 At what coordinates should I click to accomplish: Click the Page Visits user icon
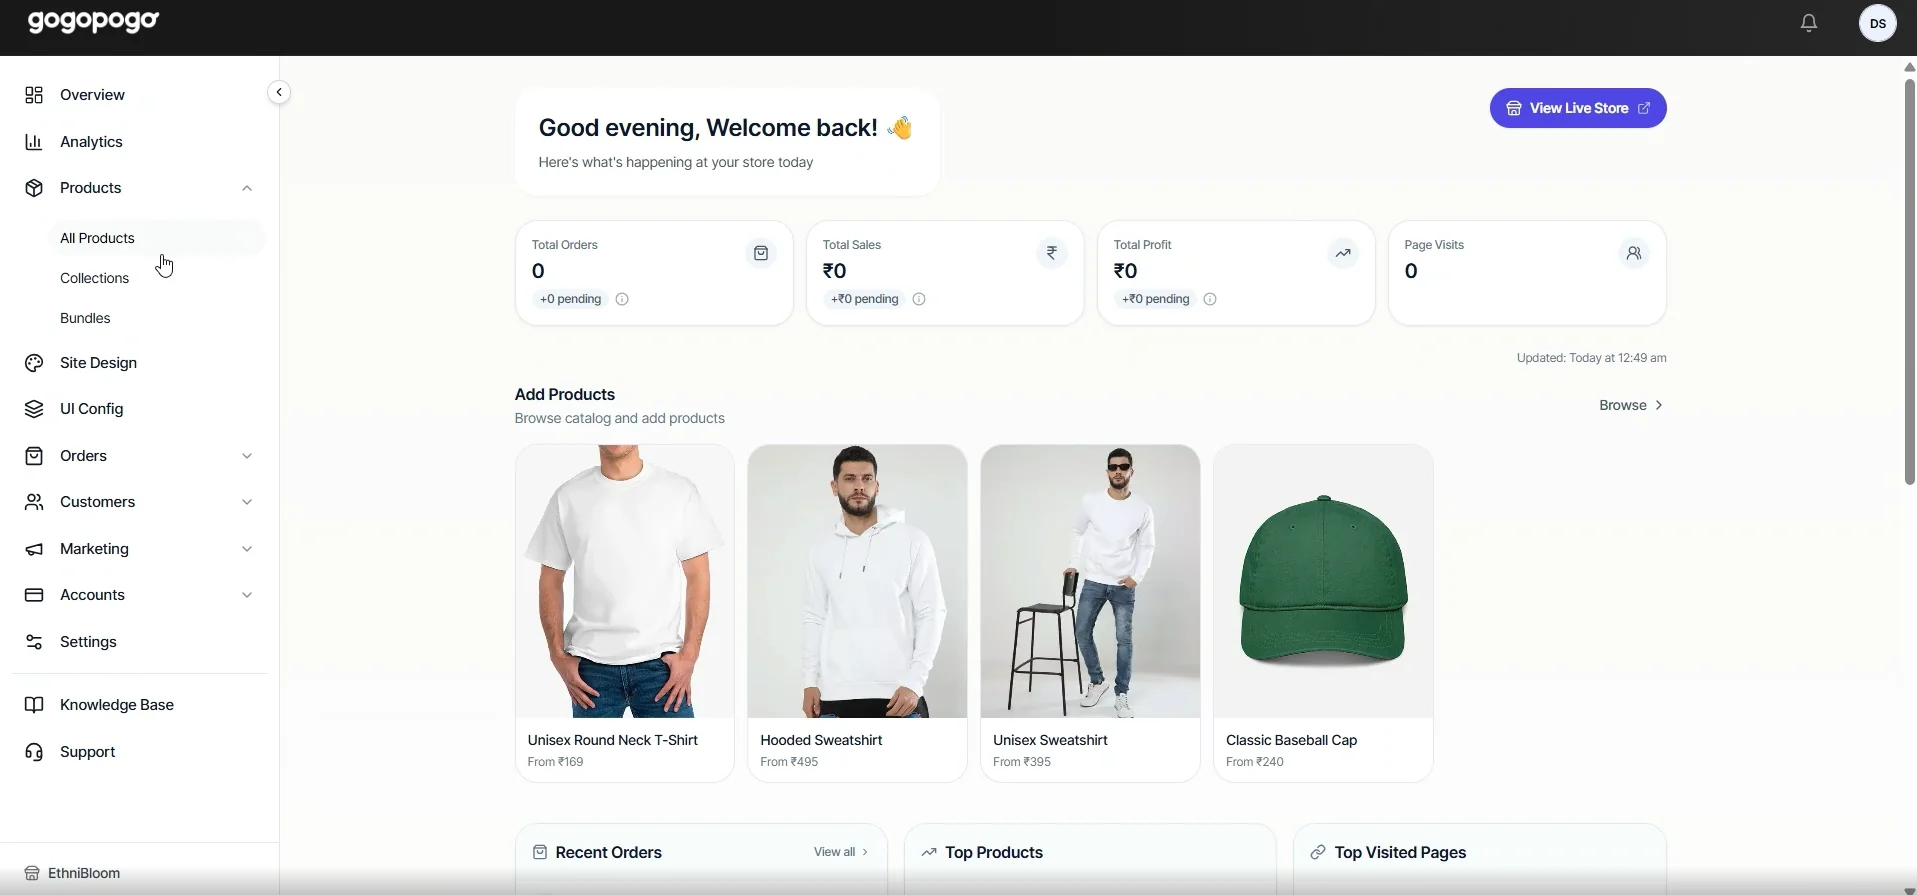pos(1634,254)
